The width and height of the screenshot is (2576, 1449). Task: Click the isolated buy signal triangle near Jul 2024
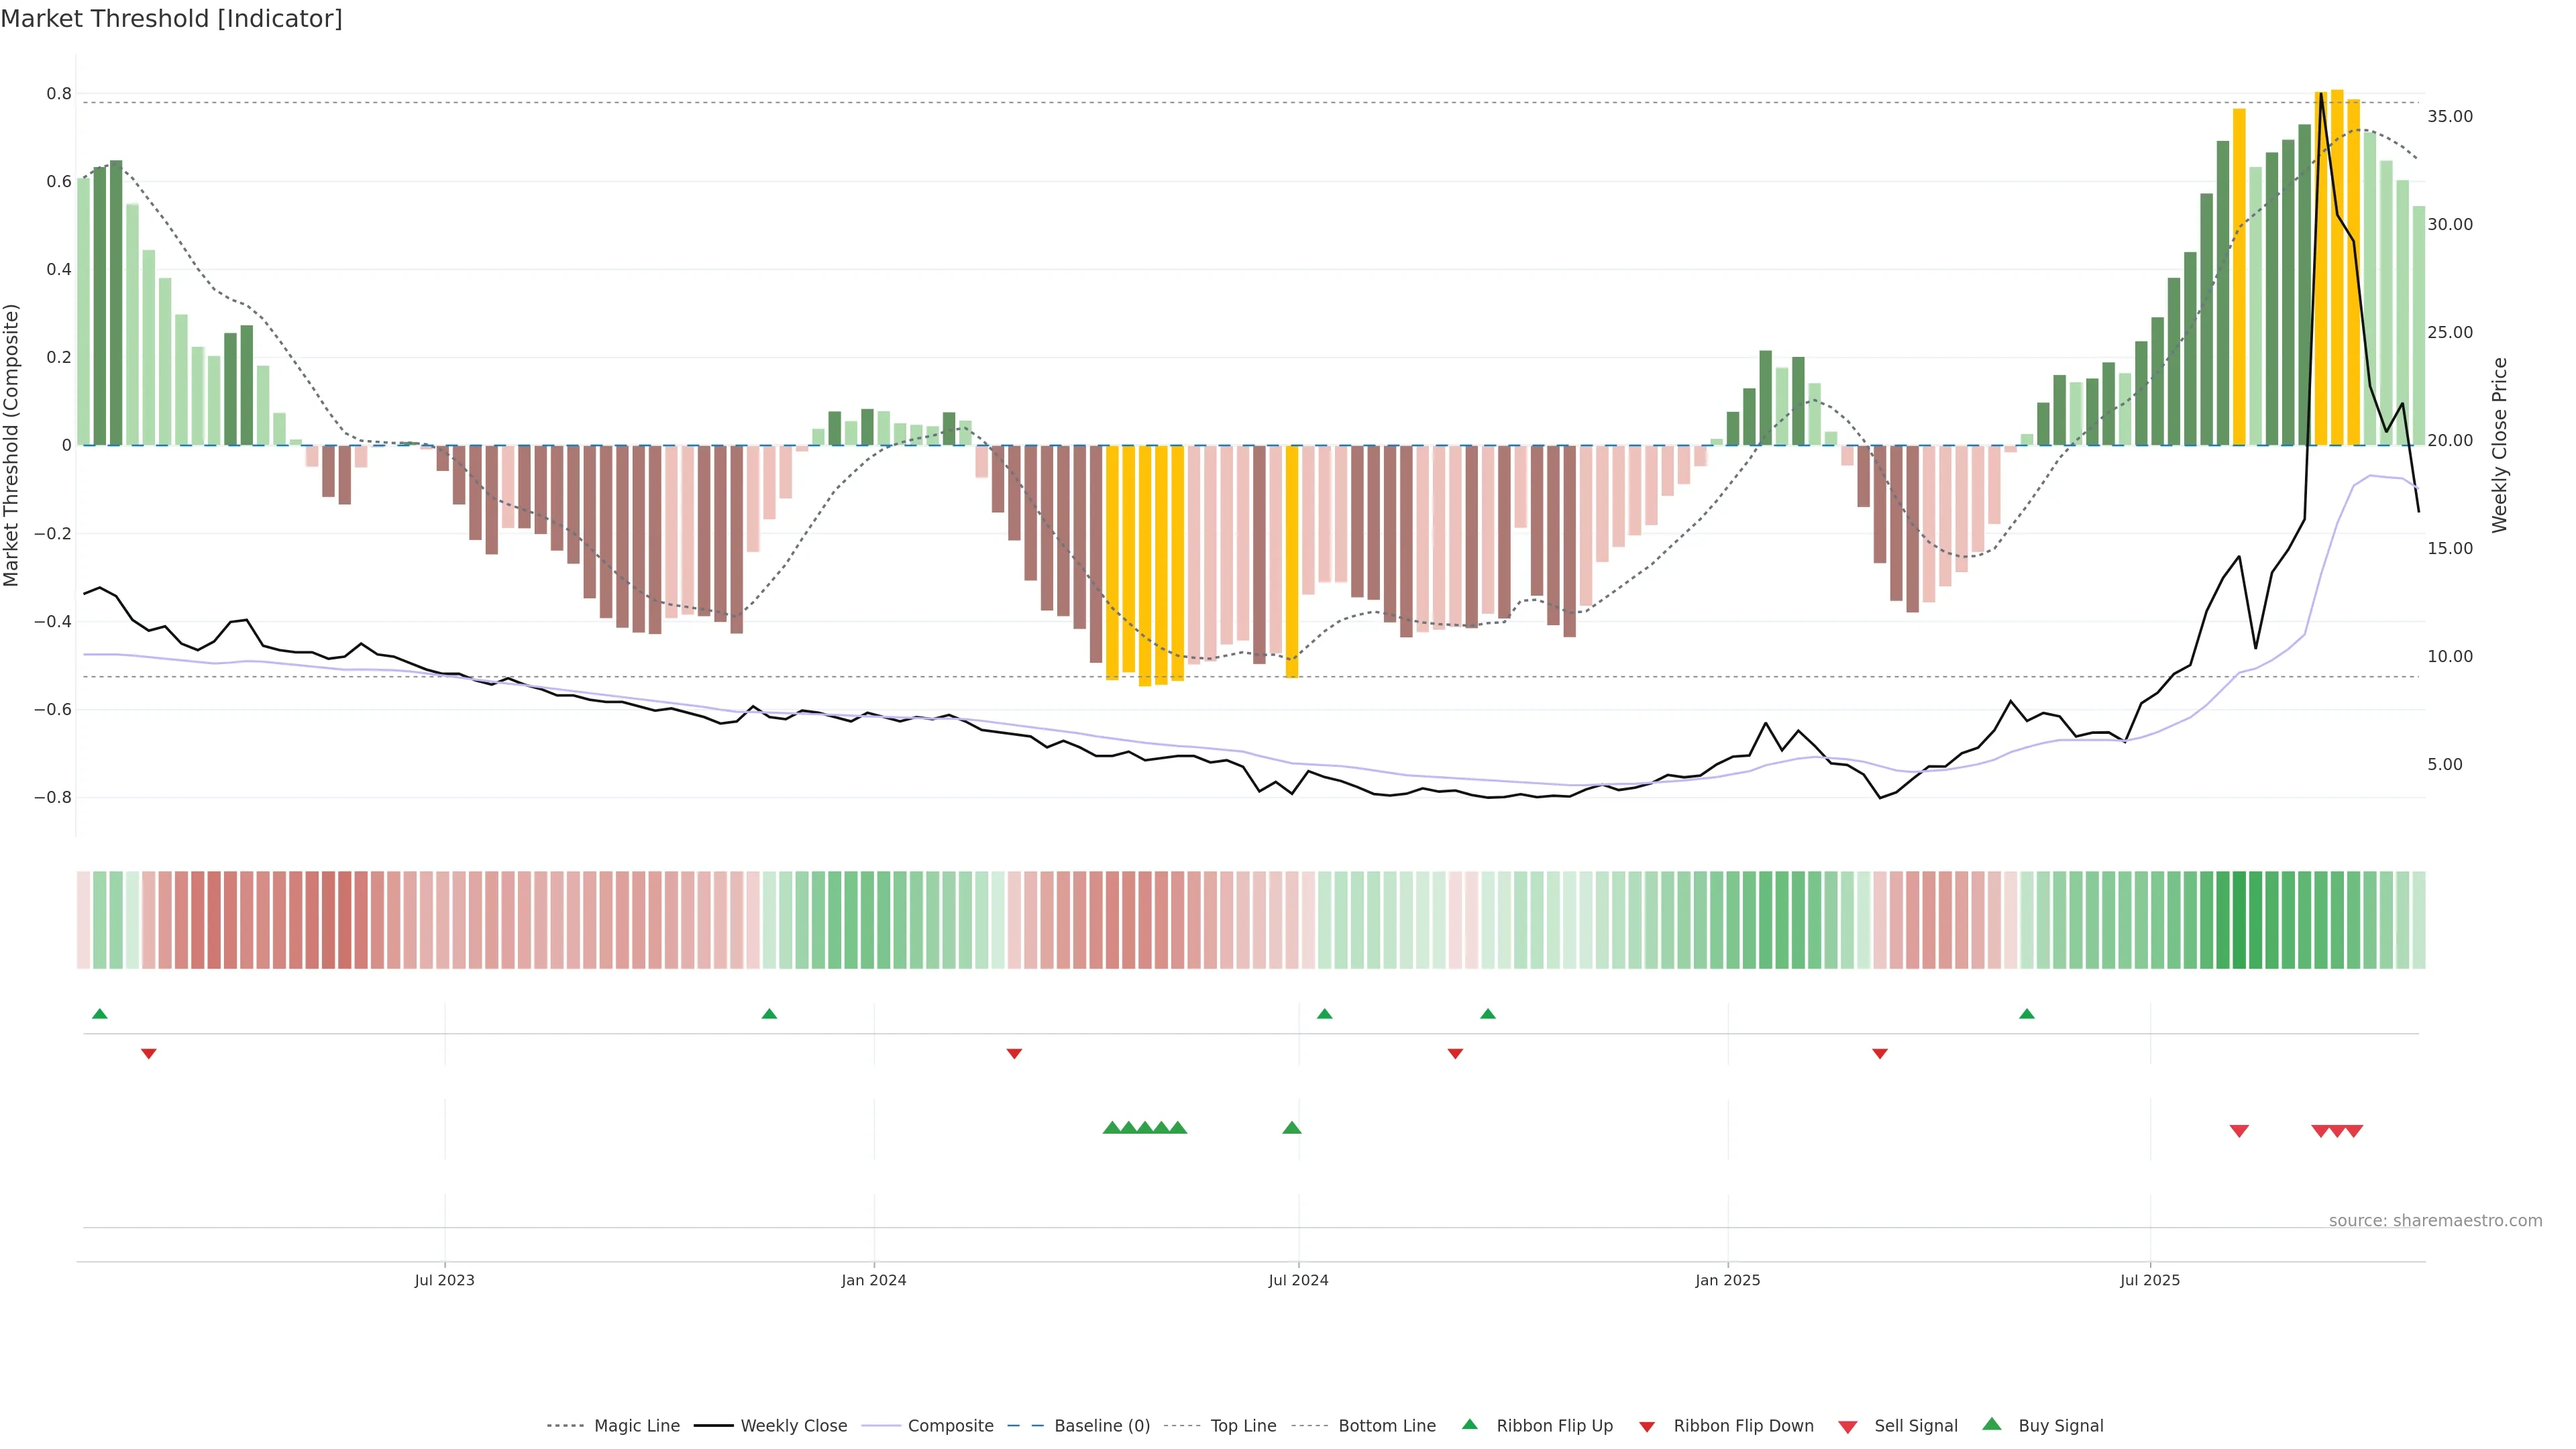pos(1291,1128)
